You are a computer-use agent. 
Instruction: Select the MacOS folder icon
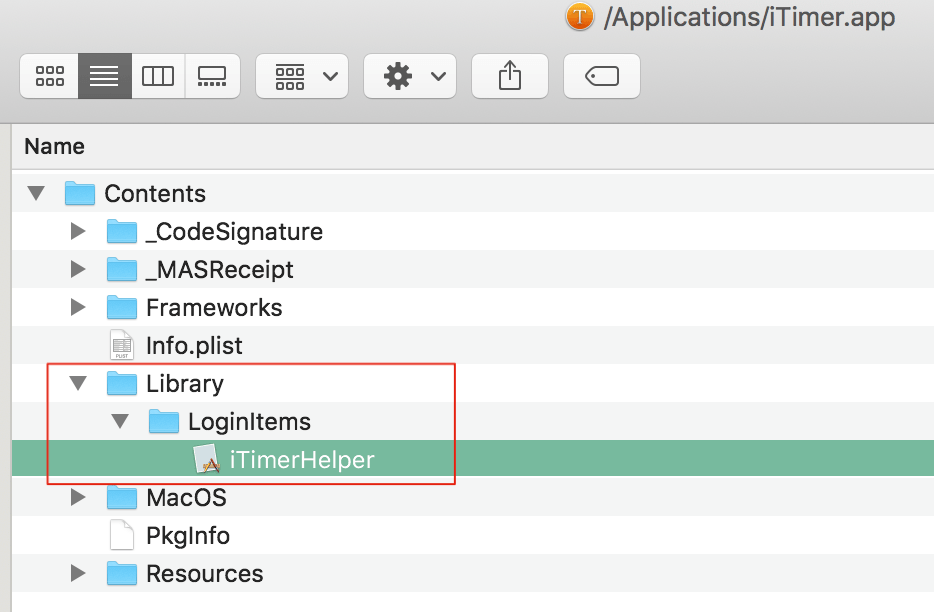tap(122, 497)
